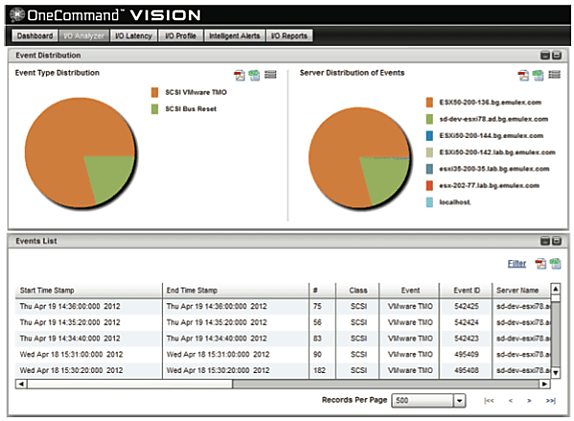This screenshot has height=421, width=574.
Task: Select the row with Event ID 542423
Action: click(283, 338)
